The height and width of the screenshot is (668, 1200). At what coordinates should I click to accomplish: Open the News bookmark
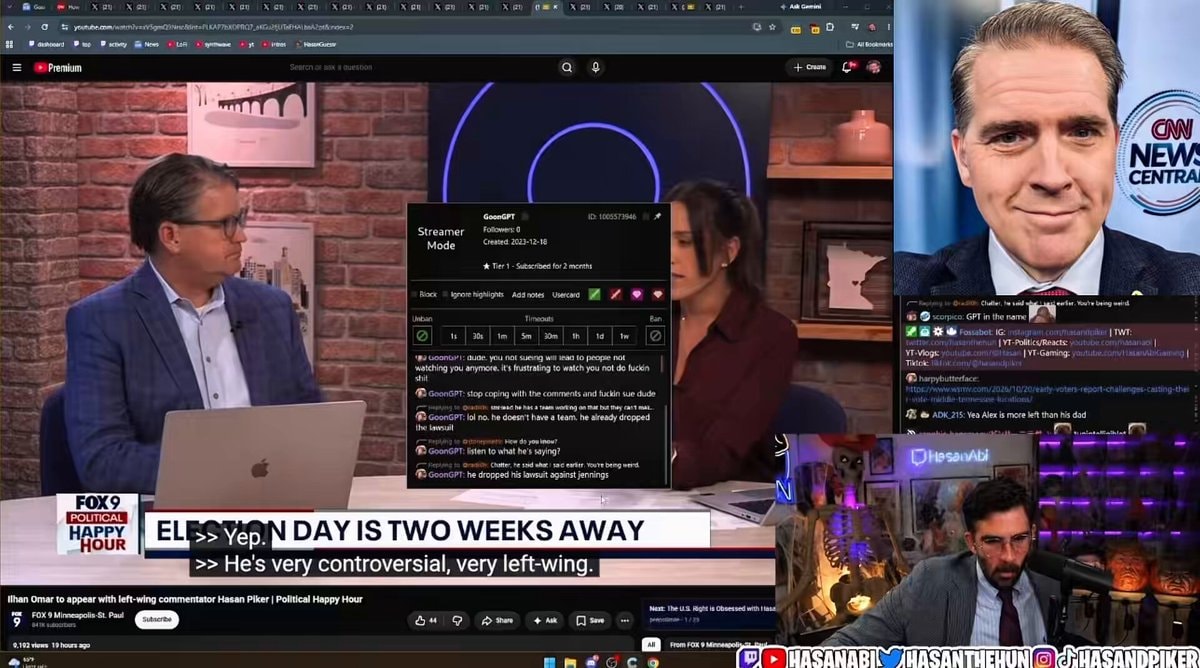[146, 44]
